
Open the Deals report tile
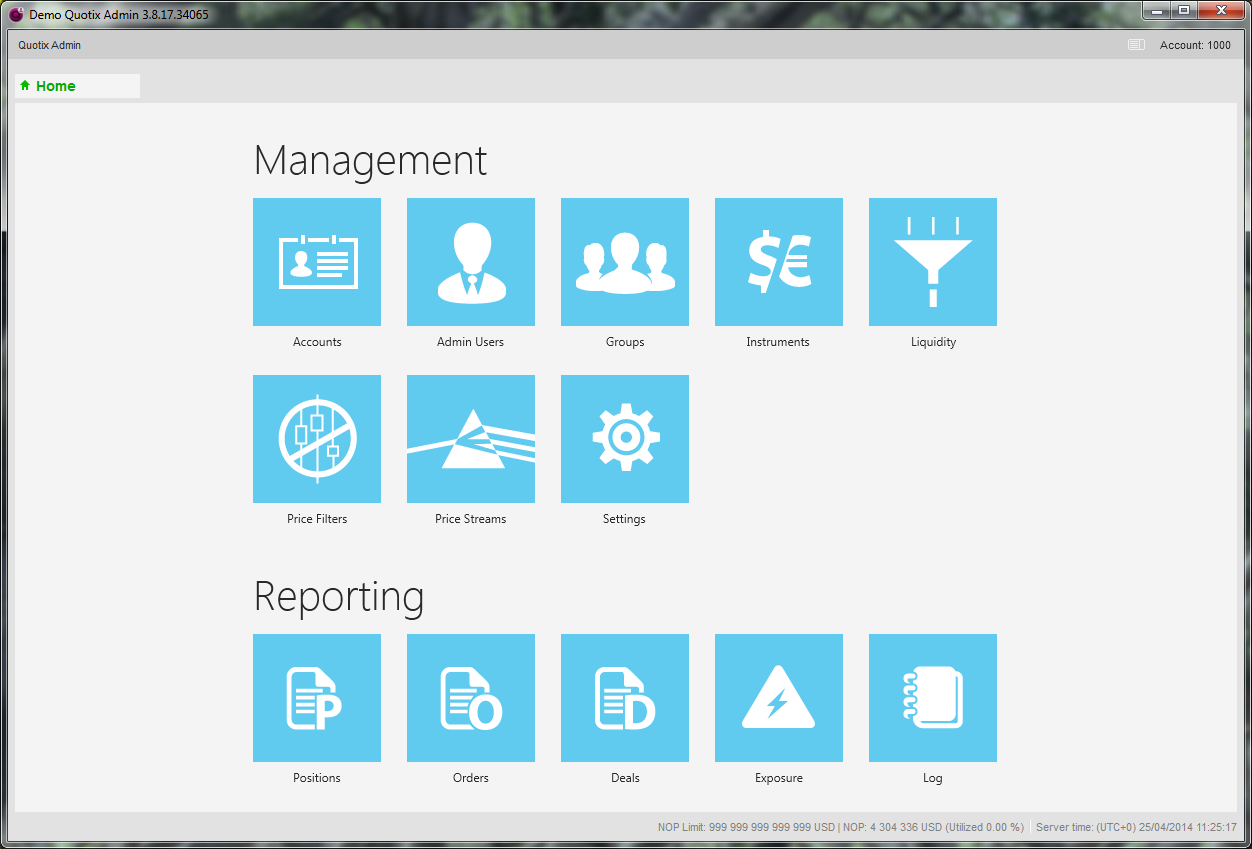(625, 698)
